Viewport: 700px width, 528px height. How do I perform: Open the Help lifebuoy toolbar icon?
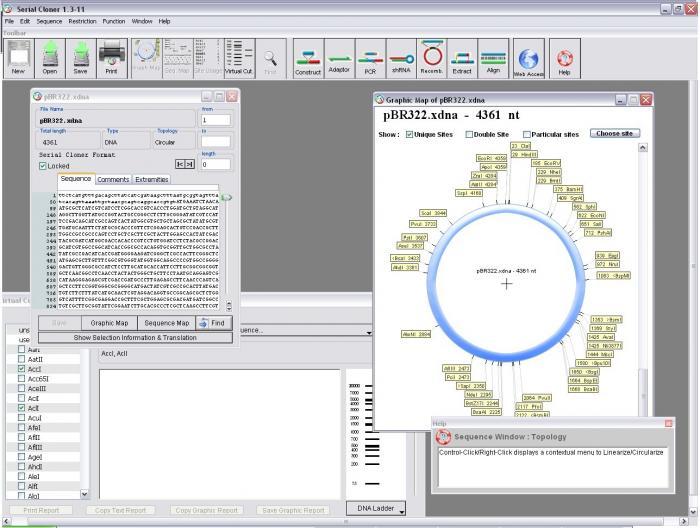click(565, 58)
